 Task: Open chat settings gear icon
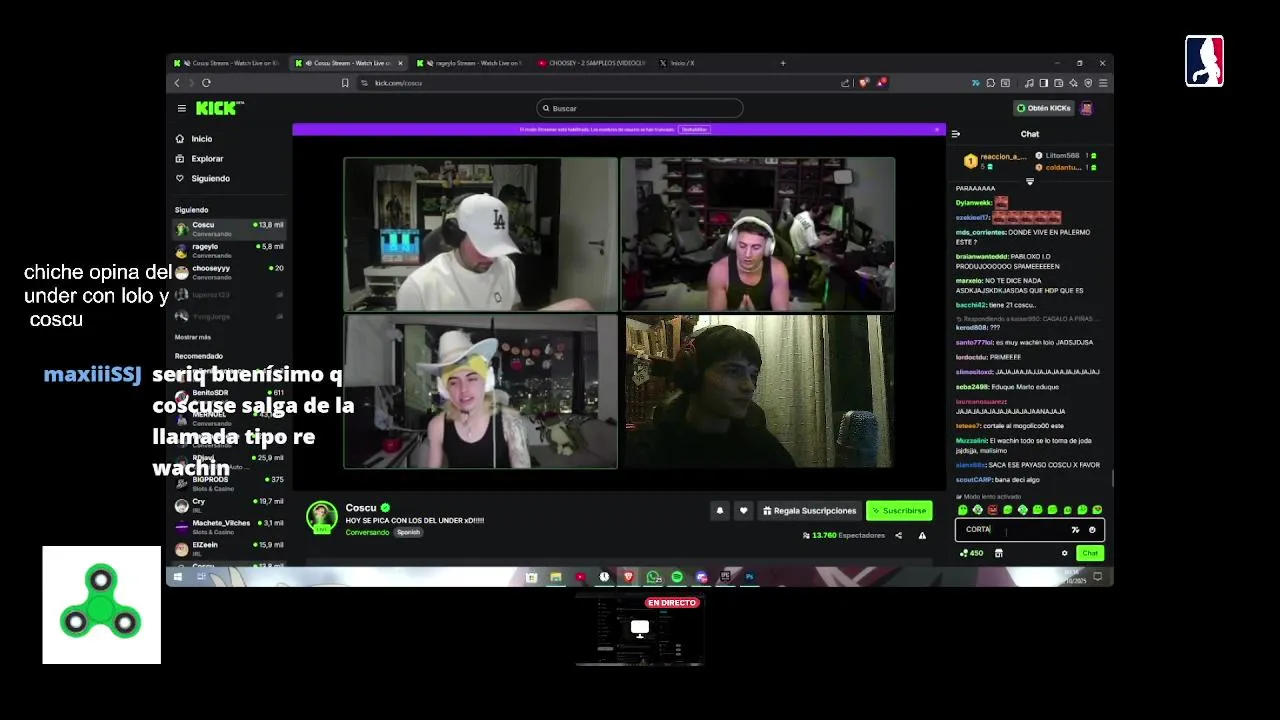click(x=1064, y=553)
